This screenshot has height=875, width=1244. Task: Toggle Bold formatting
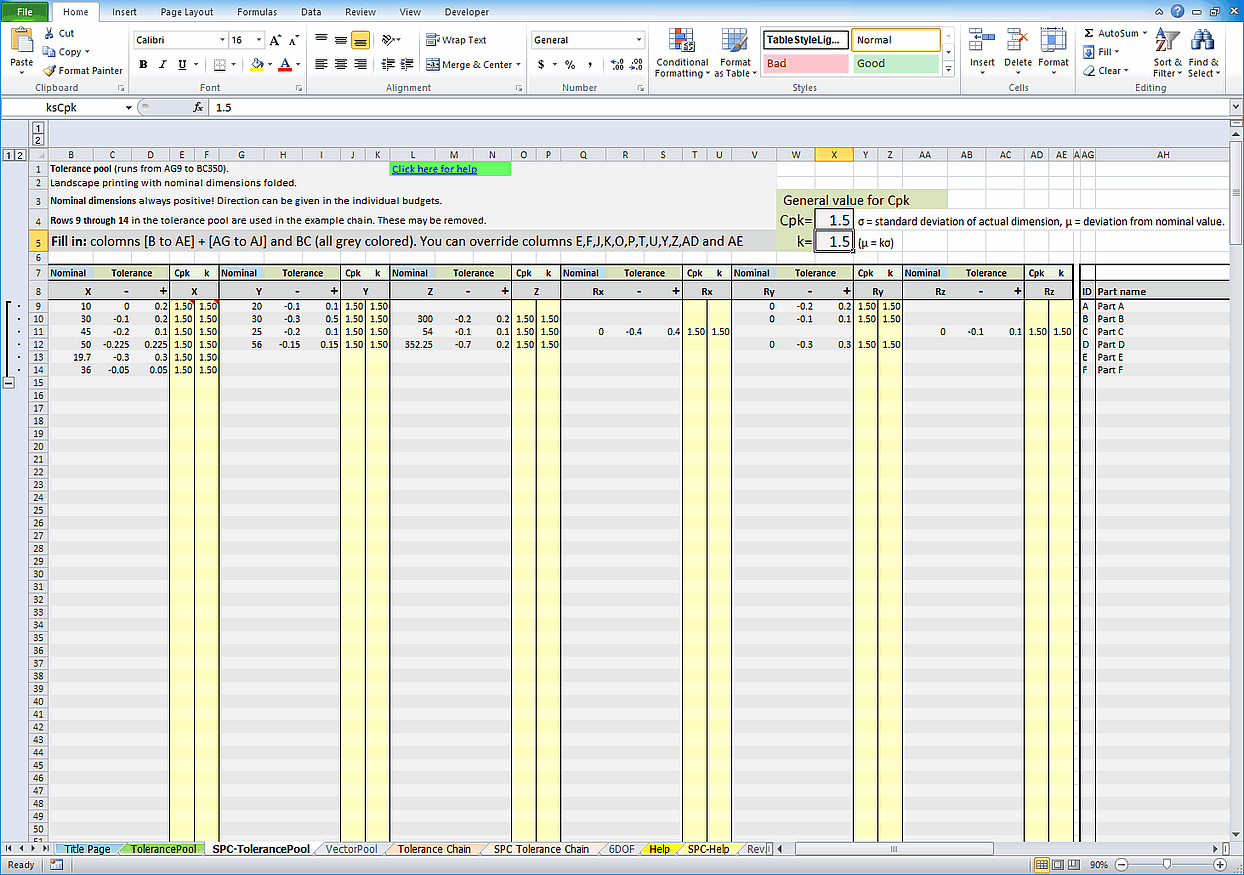click(x=143, y=64)
